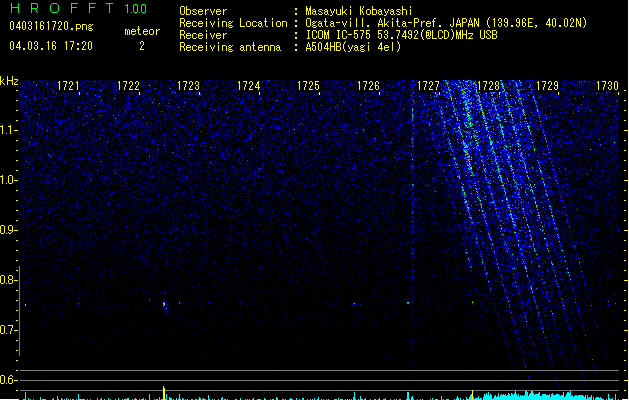Click the A504HB(yagi 4el) antenna text
The height and width of the screenshot is (400, 629).
tap(353, 47)
